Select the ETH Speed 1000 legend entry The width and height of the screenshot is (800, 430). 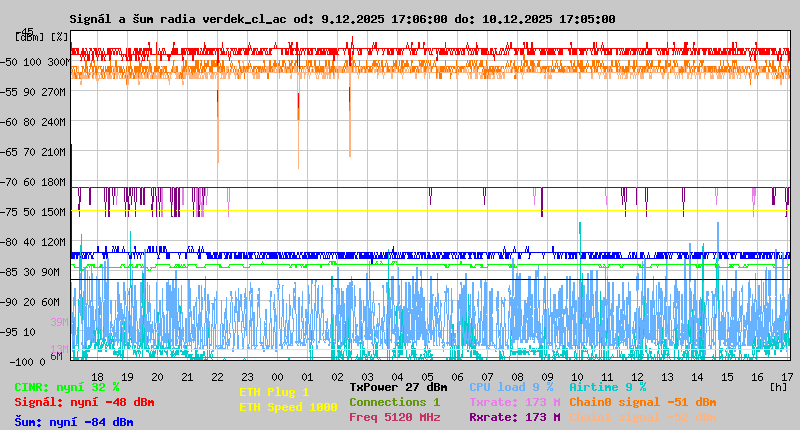pyautogui.click(x=288, y=407)
